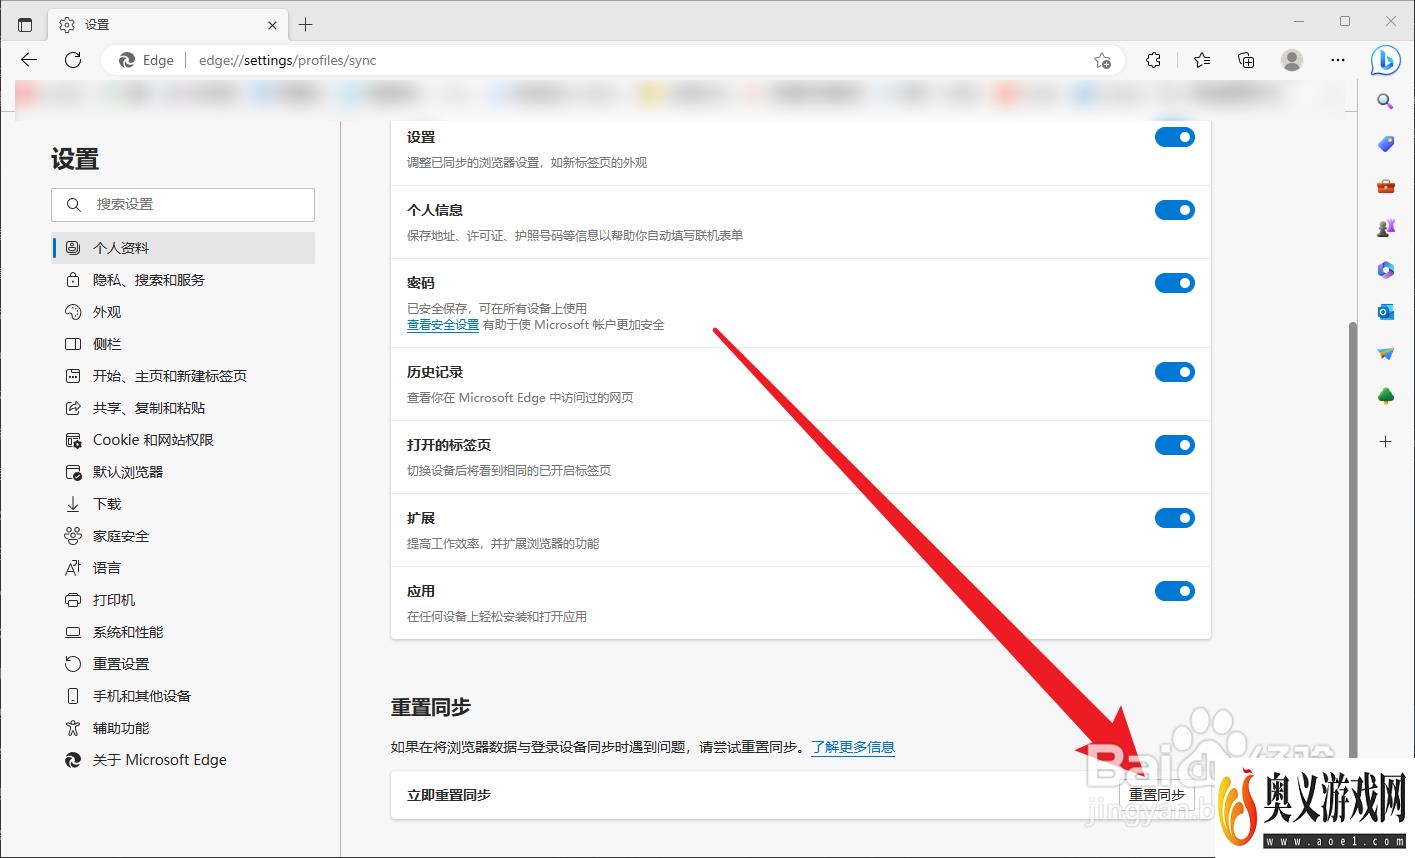Click the browser back arrow
Image resolution: width=1415 pixels, height=858 pixels.
click(x=29, y=60)
